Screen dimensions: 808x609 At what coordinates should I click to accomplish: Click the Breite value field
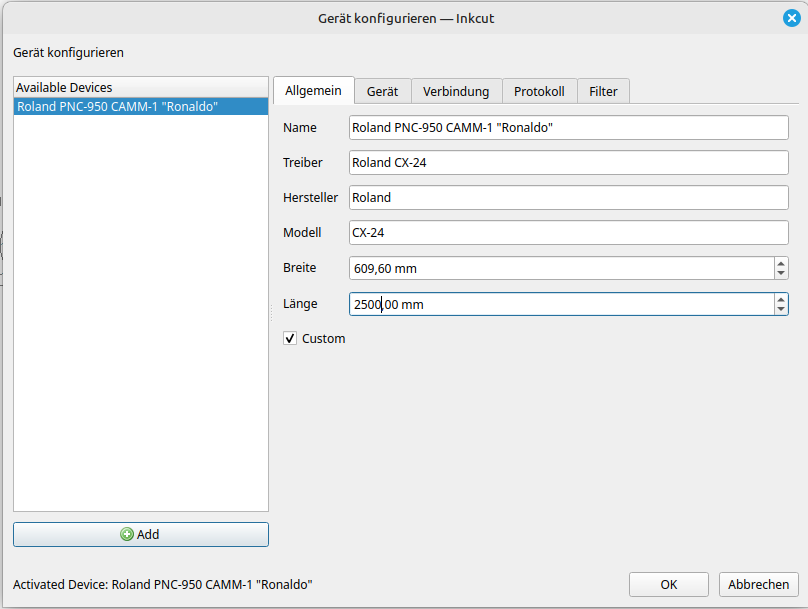point(561,268)
